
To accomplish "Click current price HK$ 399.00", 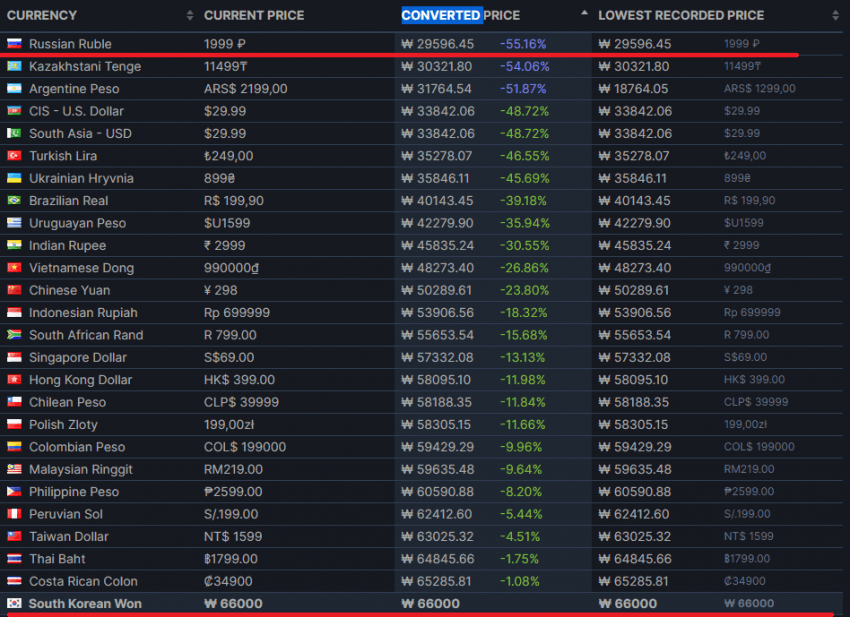I will coord(239,380).
